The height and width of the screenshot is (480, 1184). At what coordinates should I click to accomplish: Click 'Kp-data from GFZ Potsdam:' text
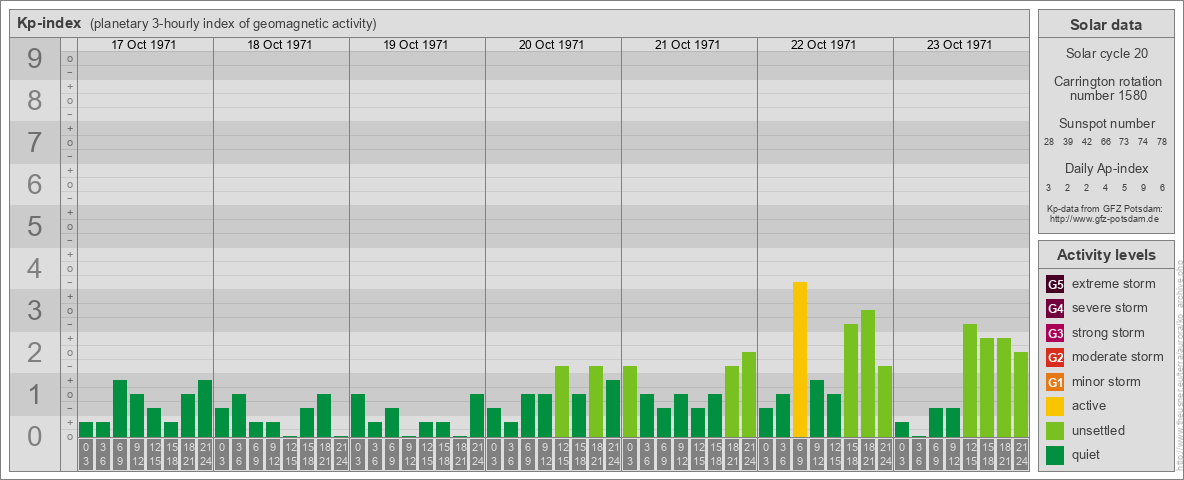(x=1106, y=208)
